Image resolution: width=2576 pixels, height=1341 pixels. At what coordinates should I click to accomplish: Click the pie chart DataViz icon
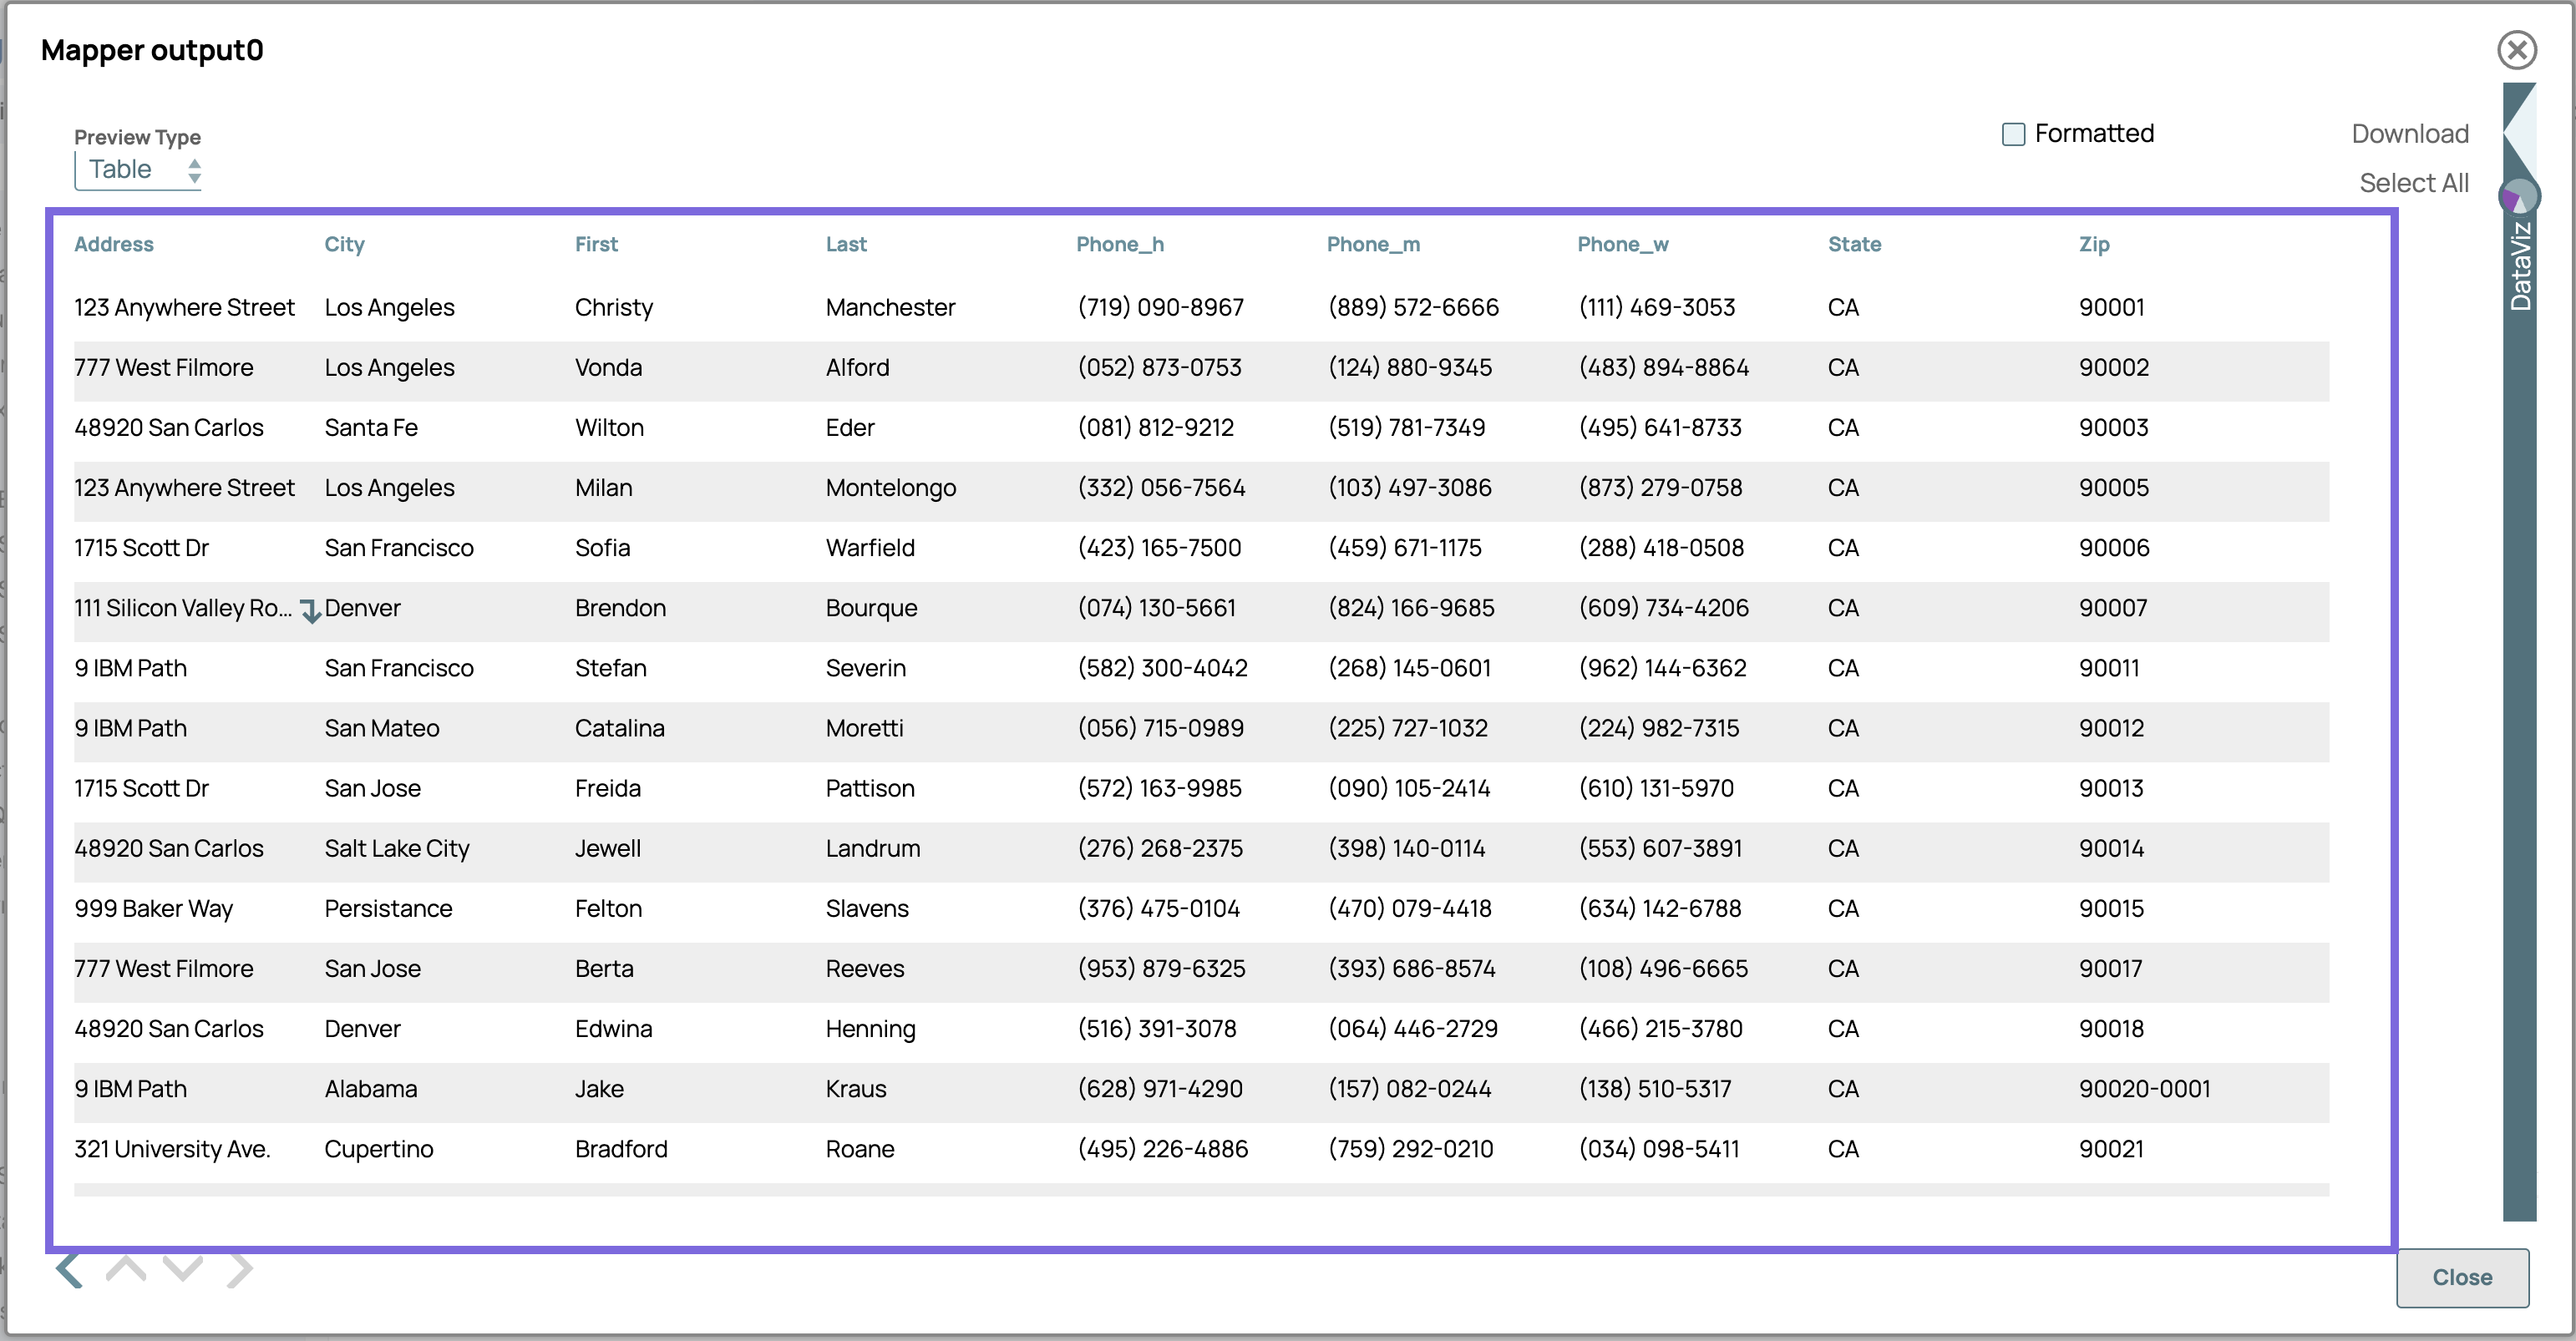click(x=2518, y=196)
